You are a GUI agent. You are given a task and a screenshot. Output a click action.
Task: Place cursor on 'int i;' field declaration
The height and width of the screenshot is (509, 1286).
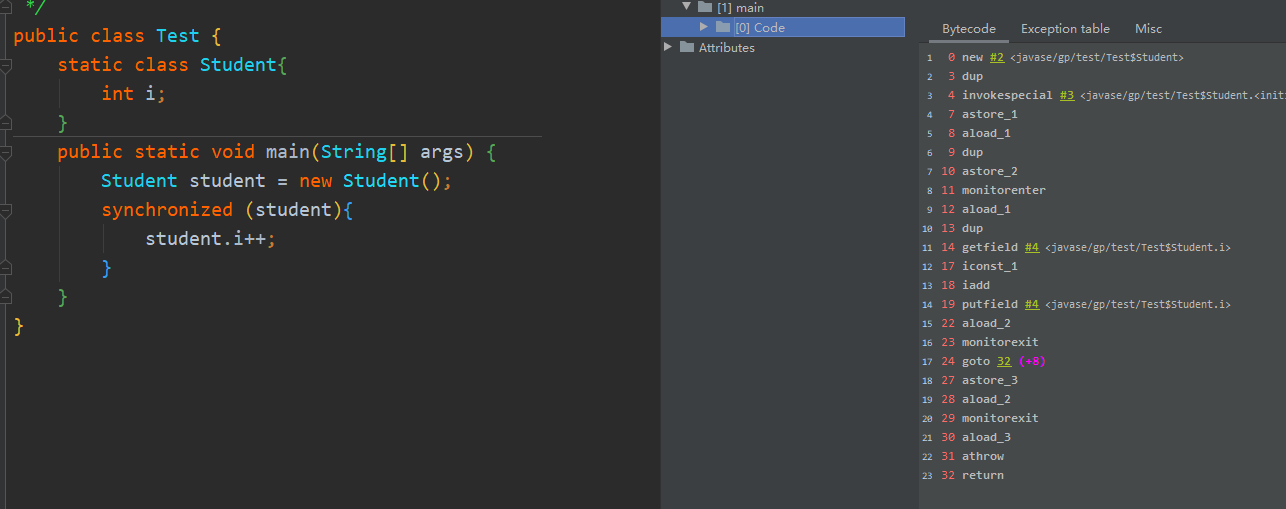(x=133, y=94)
